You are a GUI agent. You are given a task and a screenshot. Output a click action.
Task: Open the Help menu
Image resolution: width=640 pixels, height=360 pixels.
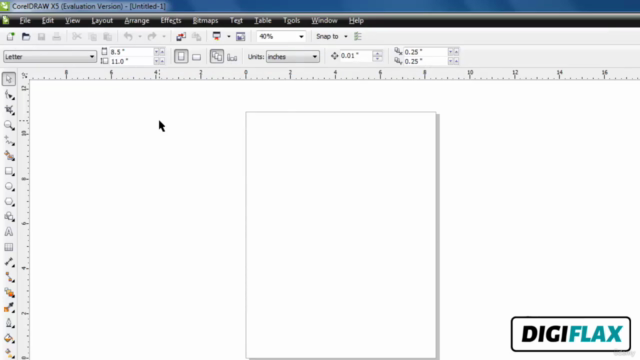click(356, 20)
